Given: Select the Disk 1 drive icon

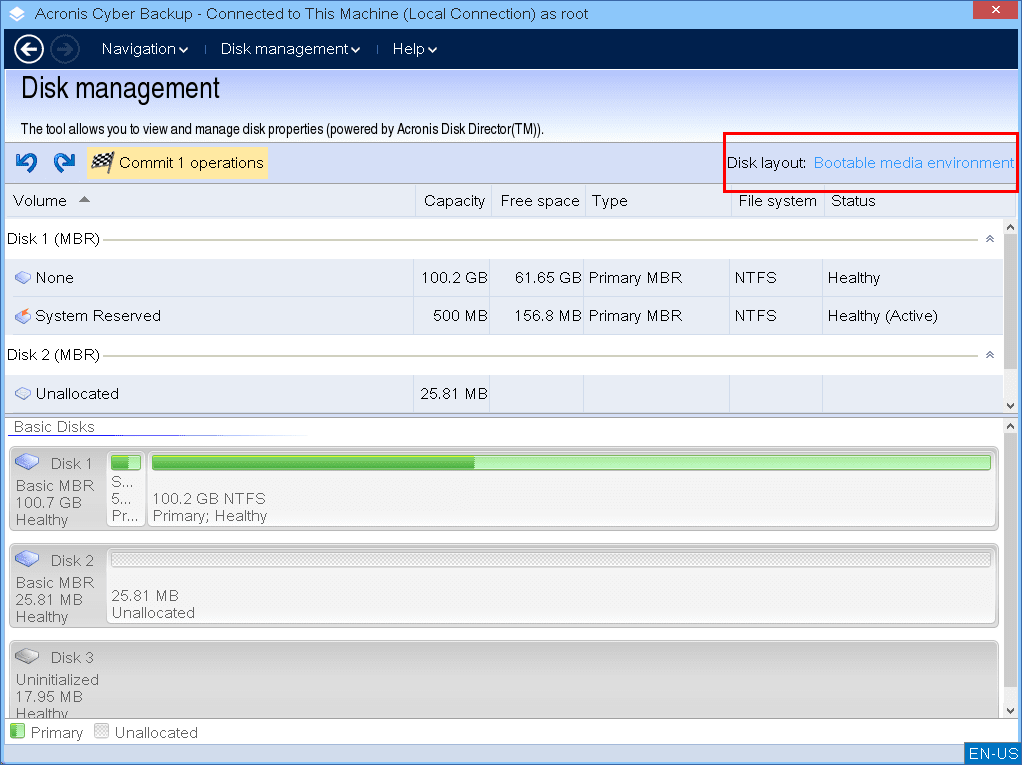Looking at the screenshot, I should [x=27, y=462].
